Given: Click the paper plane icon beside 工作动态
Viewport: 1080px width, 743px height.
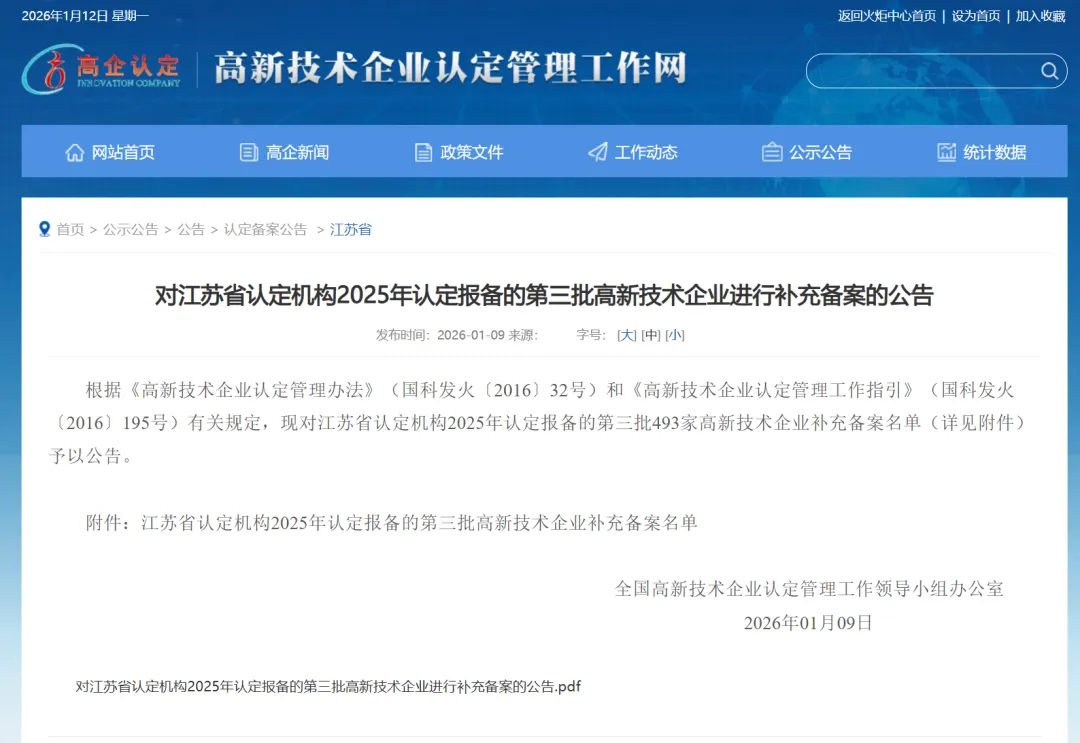Looking at the screenshot, I should pos(598,152).
